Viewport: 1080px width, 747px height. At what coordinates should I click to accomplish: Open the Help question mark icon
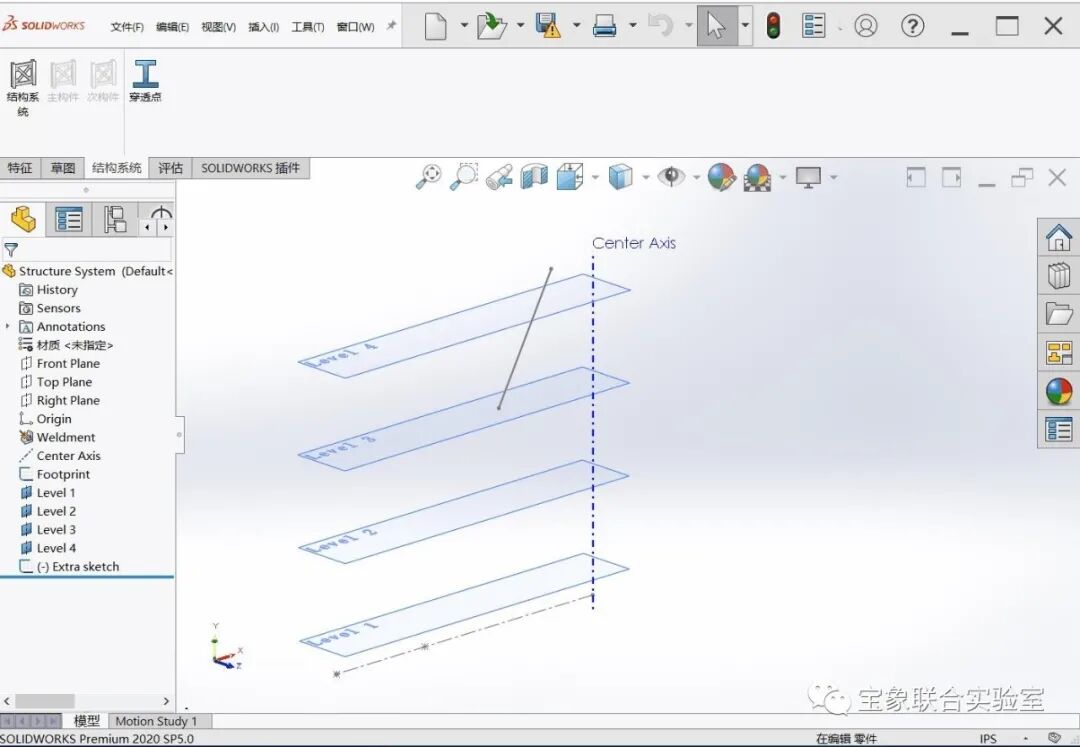pos(912,26)
